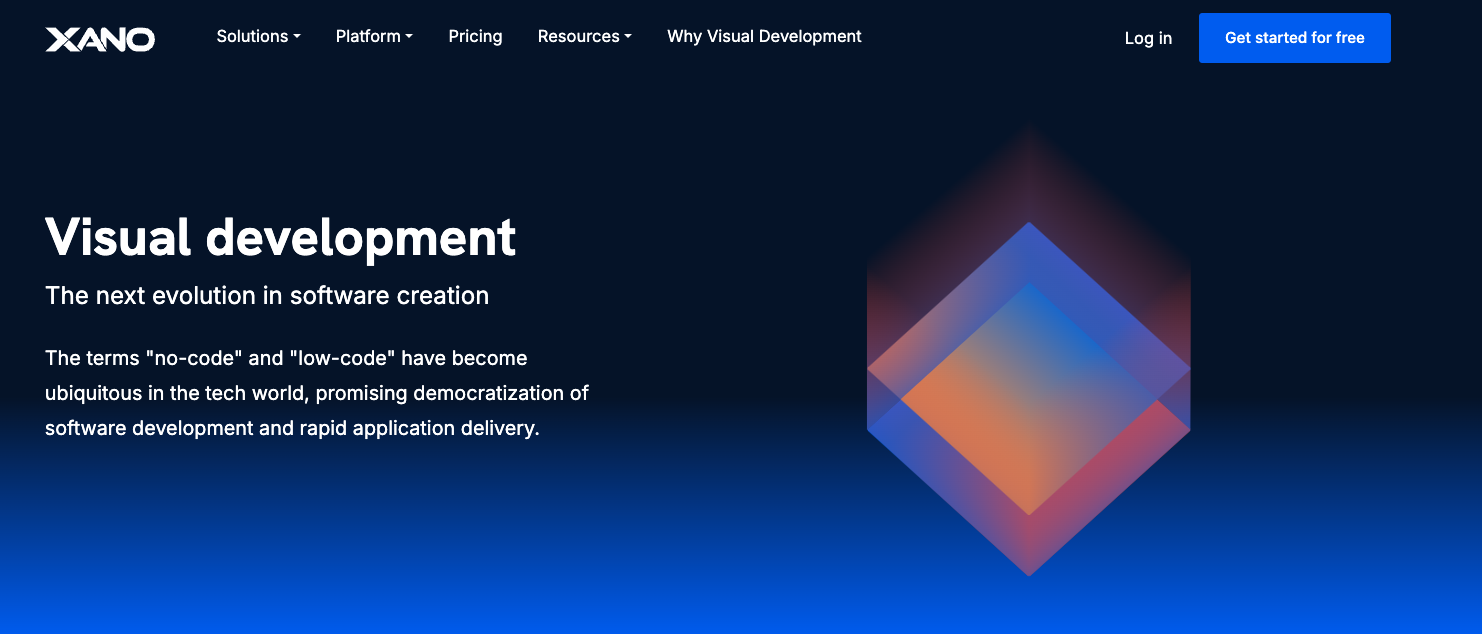The image size is (1482, 634).
Task: Open the Resources dropdown menu
Action: tap(584, 36)
